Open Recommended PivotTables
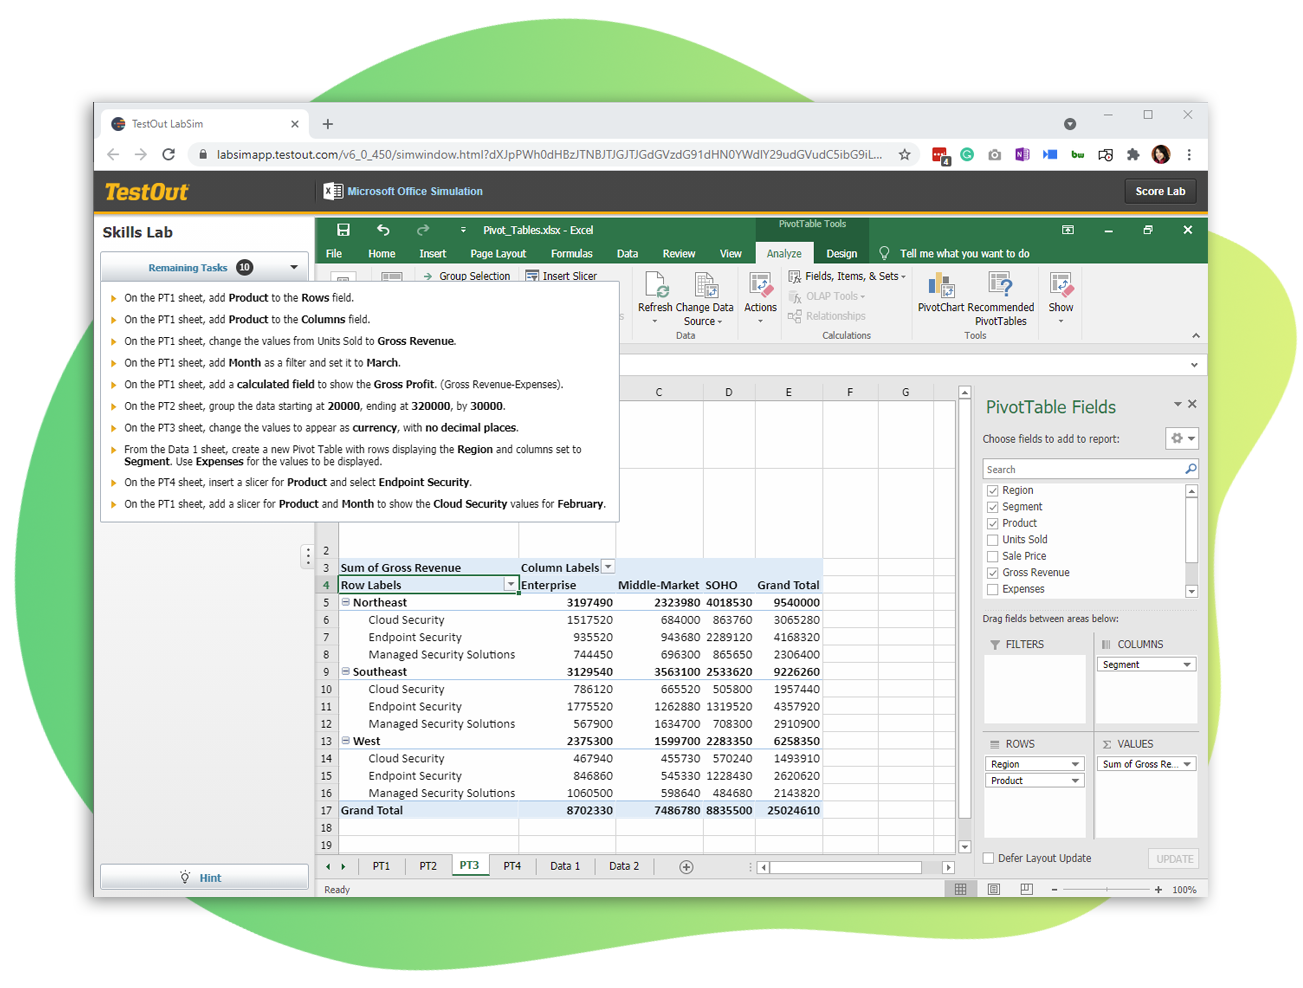 click(x=1001, y=298)
